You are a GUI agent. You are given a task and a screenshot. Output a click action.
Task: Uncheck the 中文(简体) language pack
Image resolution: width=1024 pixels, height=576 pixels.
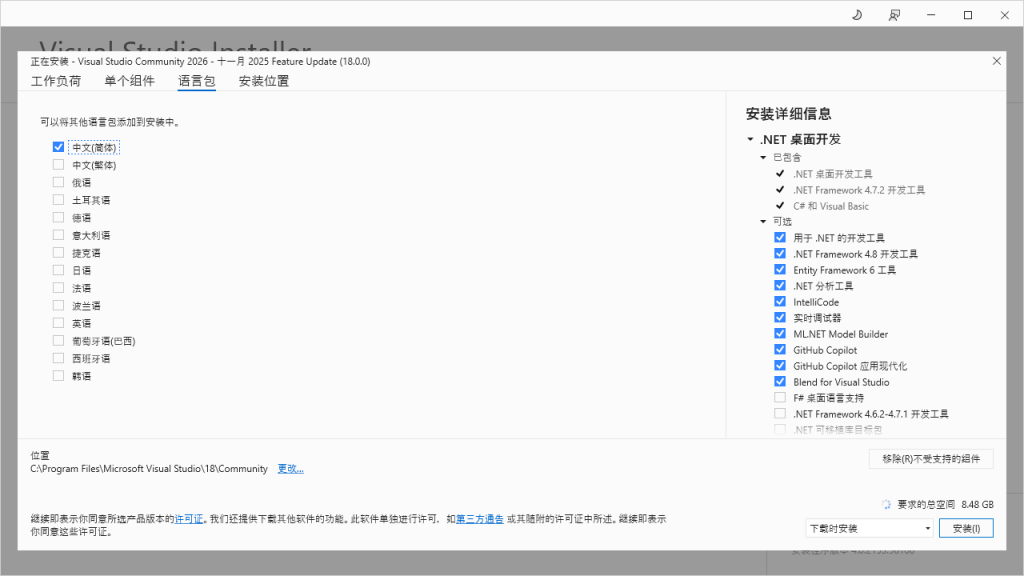(59, 147)
